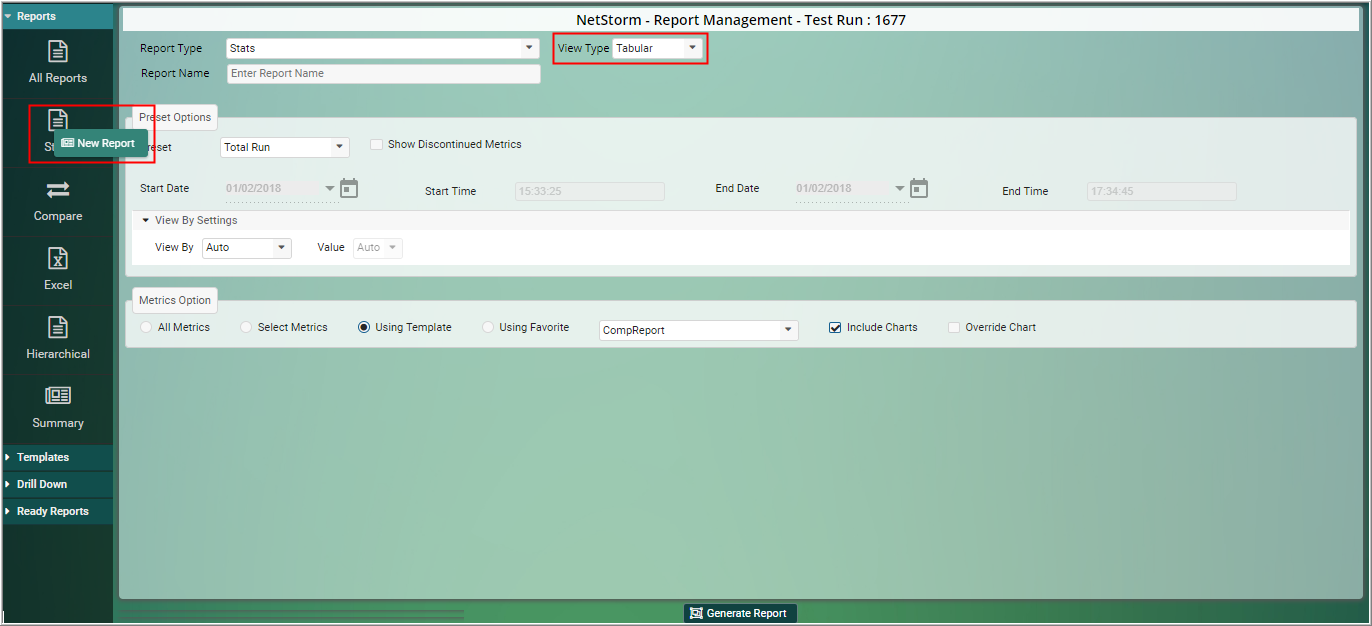This screenshot has width=1372, height=626.
Task: Click the Generate Report button
Action: [741, 613]
